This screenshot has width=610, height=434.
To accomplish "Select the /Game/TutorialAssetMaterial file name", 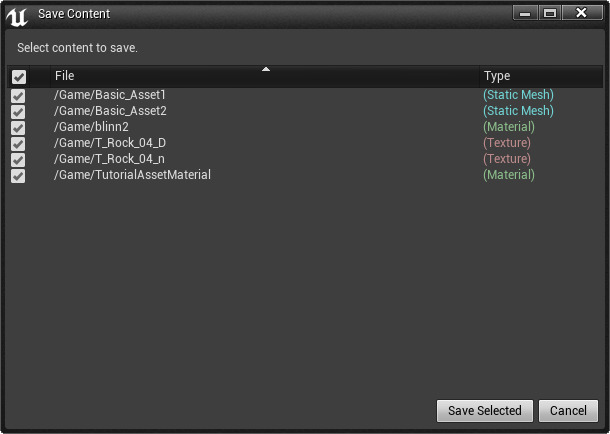I will (x=132, y=175).
